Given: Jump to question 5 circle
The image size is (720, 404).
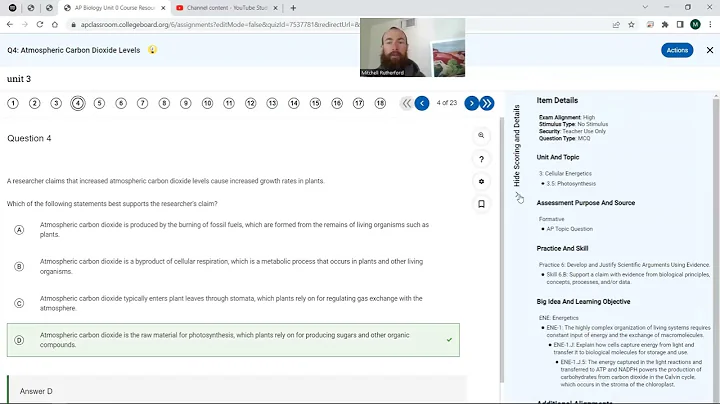Looking at the screenshot, I should (99, 103).
